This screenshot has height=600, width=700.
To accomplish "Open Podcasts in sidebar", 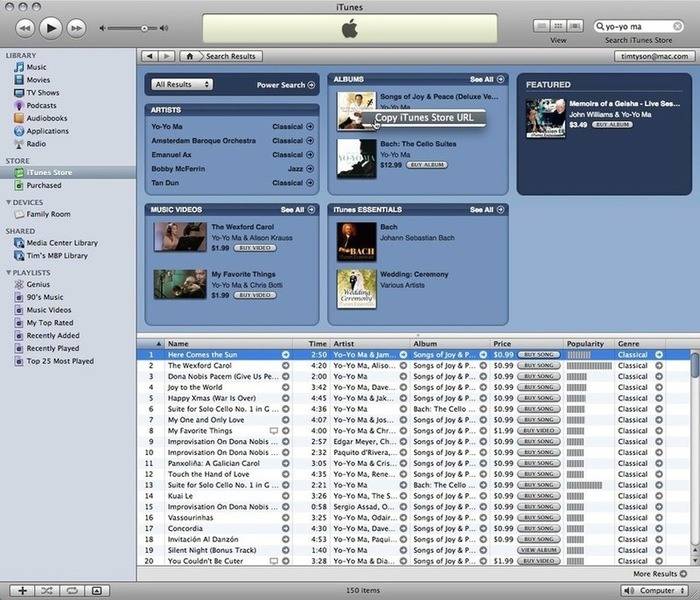I will coord(41,105).
